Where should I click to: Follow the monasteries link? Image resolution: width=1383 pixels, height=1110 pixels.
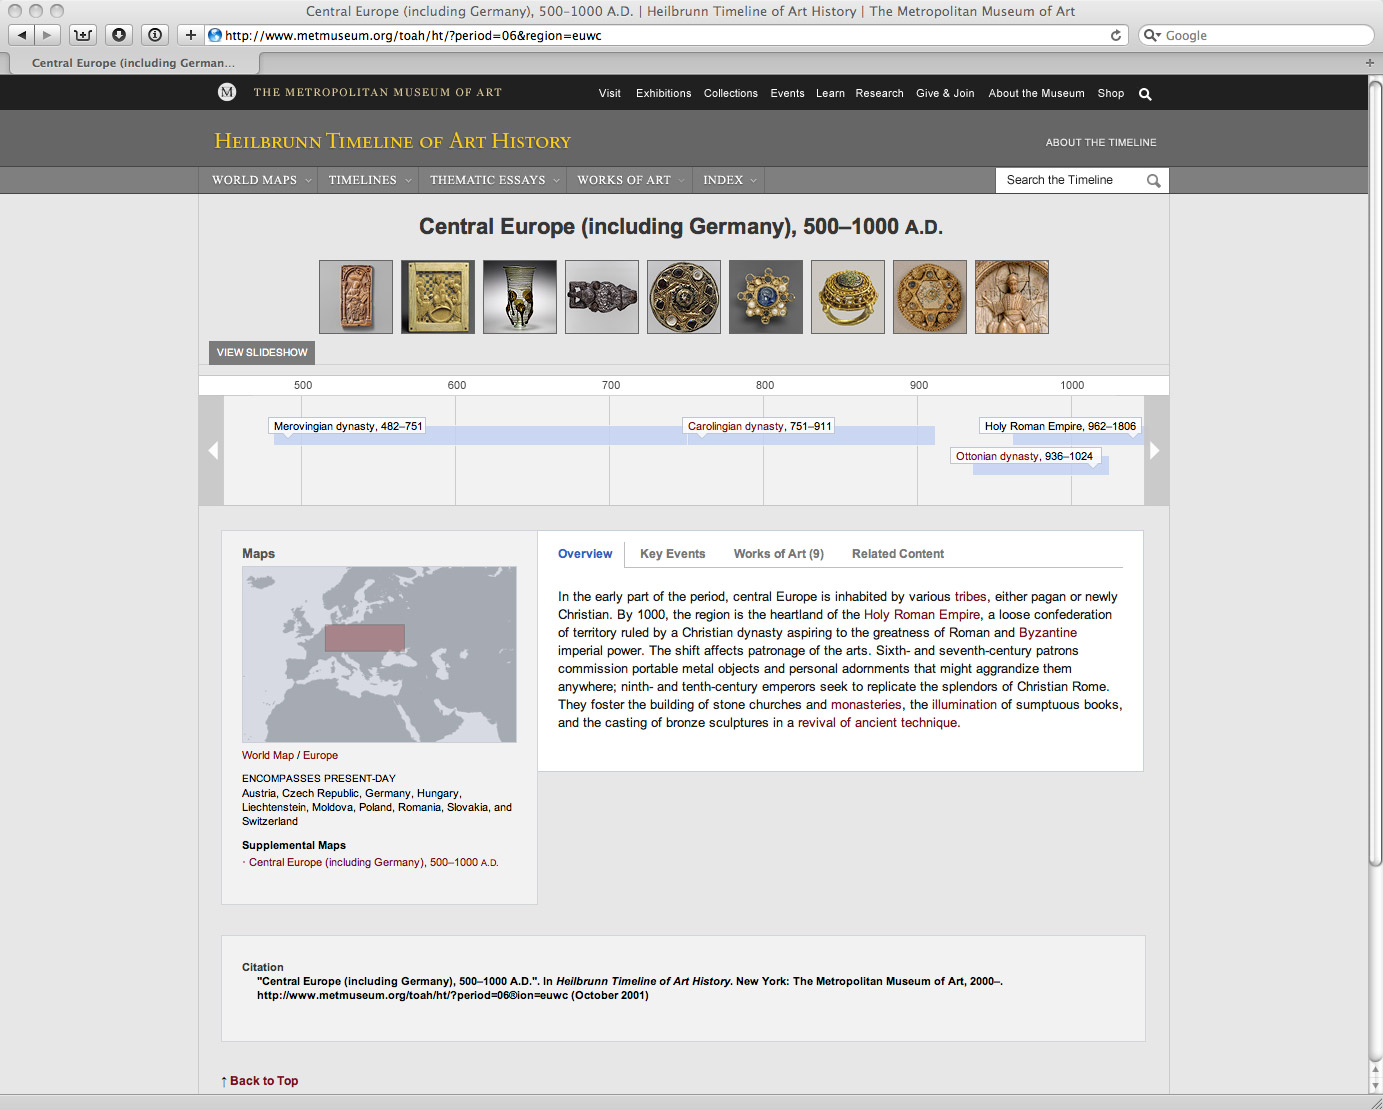point(866,705)
